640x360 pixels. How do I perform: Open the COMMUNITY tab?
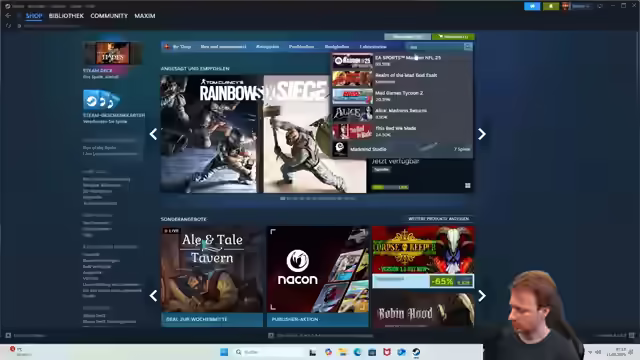point(109,16)
